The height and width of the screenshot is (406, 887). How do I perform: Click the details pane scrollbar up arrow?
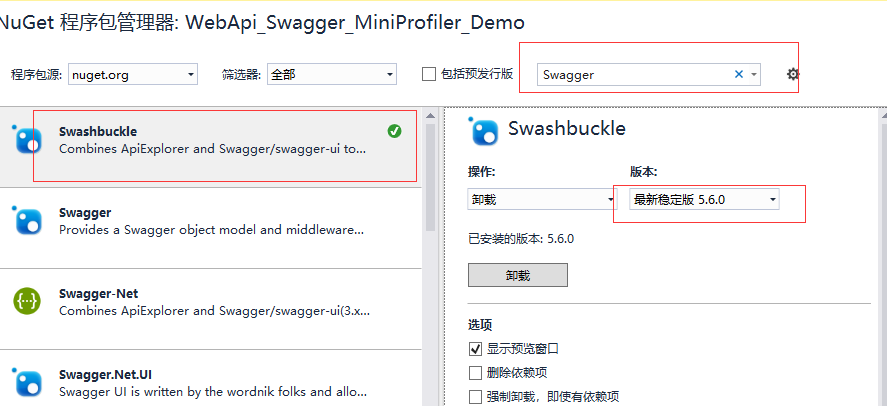(883, 115)
